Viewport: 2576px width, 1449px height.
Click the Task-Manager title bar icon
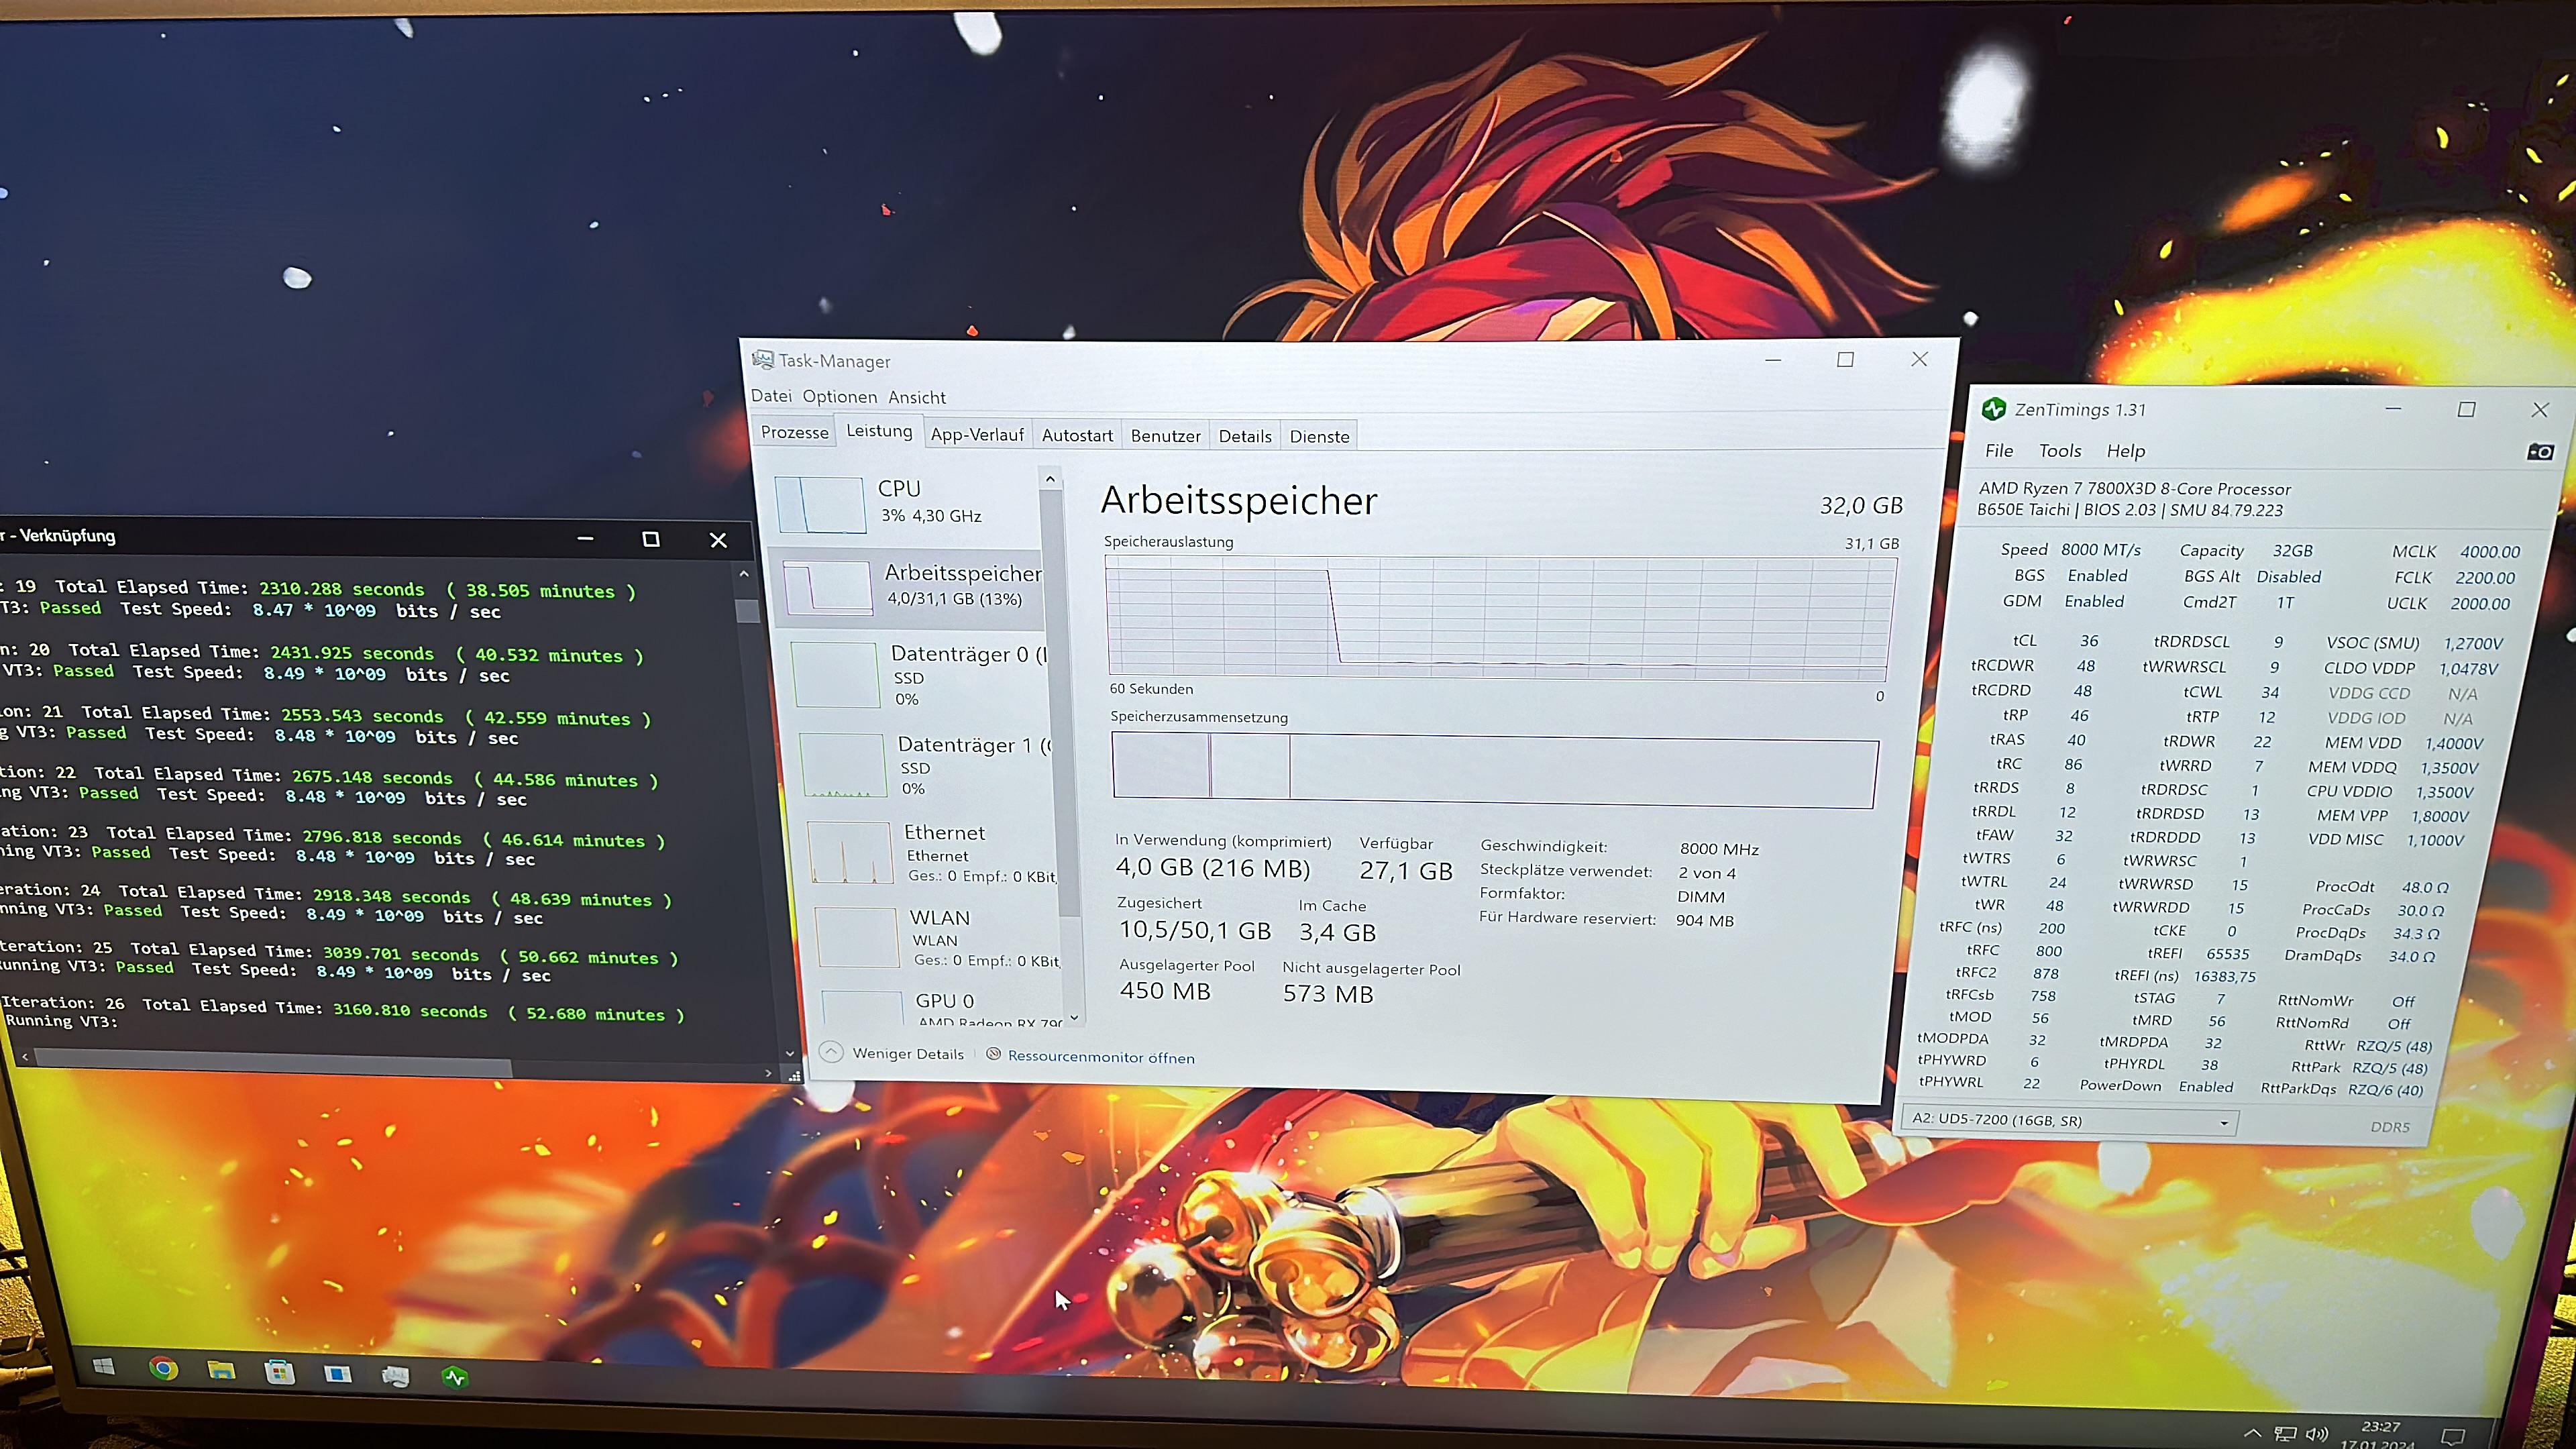click(763, 359)
